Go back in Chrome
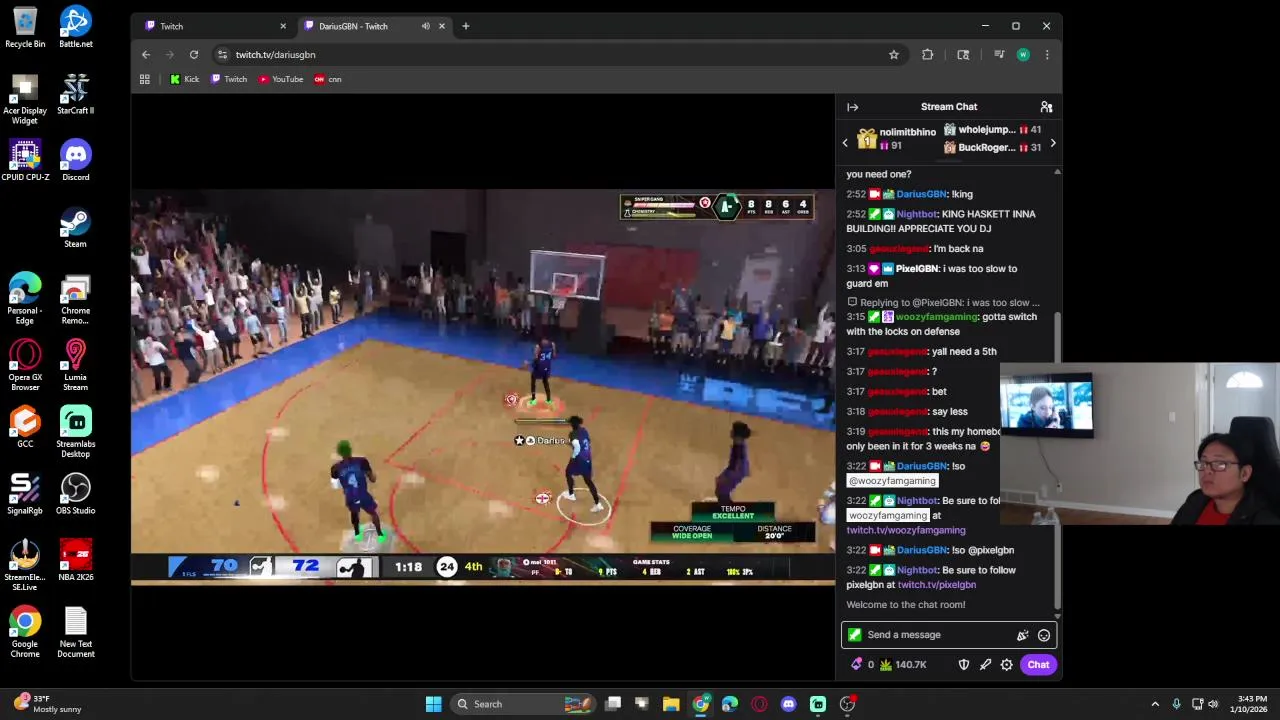Viewport: 1280px width, 720px height. coord(146,55)
